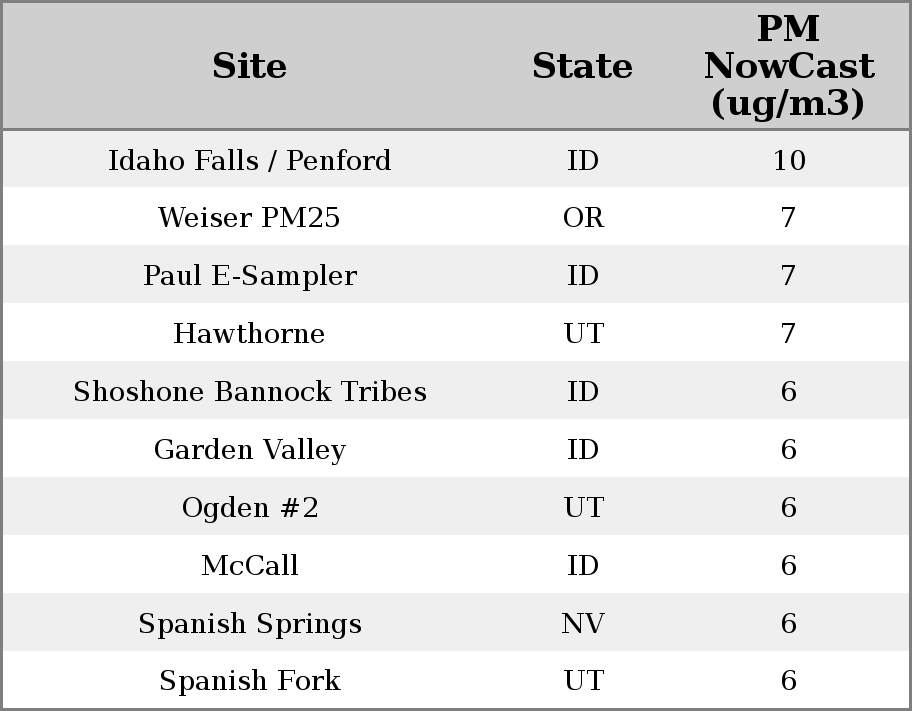Image resolution: width=912 pixels, height=711 pixels.
Task: Click the ID state cell for Garden Valley
Action: (583, 450)
